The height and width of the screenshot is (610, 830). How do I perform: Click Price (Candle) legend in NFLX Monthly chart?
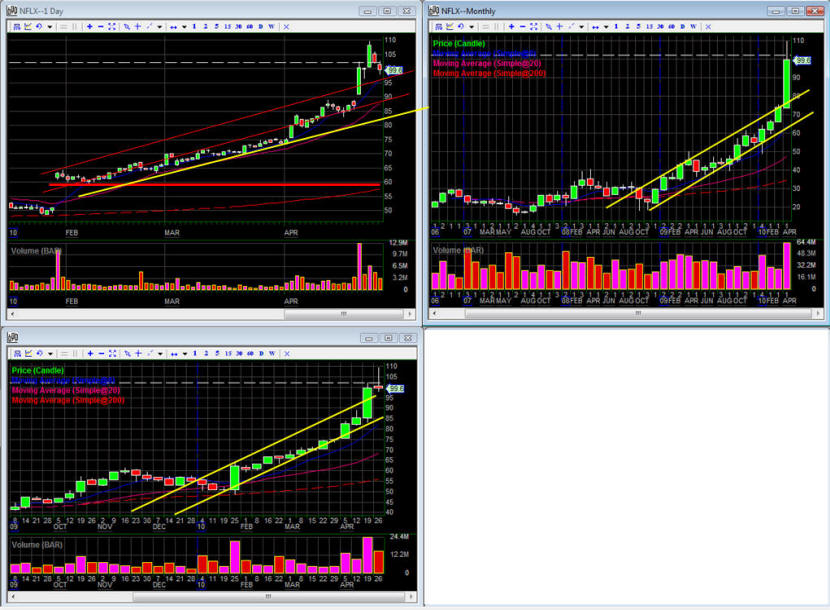coord(458,43)
